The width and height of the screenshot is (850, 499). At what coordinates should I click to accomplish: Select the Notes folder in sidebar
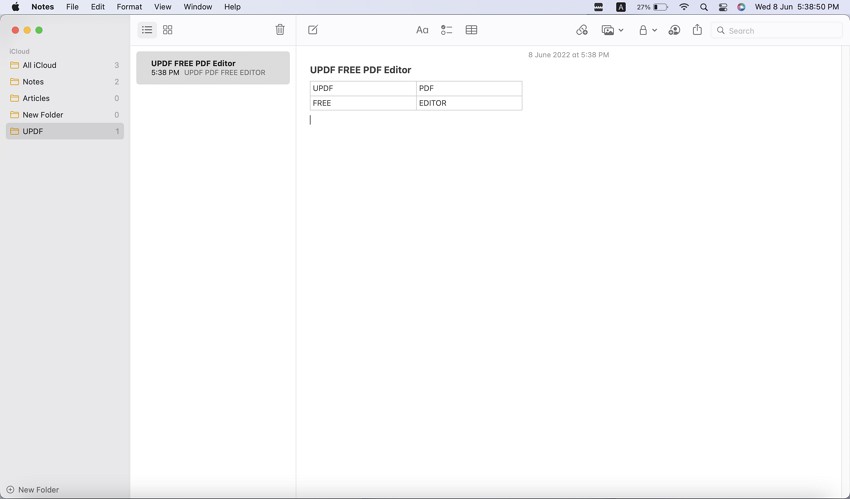coord(65,82)
